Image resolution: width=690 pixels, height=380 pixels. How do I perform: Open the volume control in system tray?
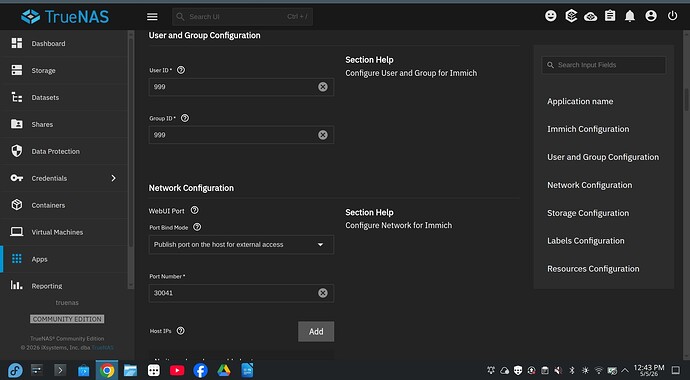pyautogui.click(x=558, y=370)
